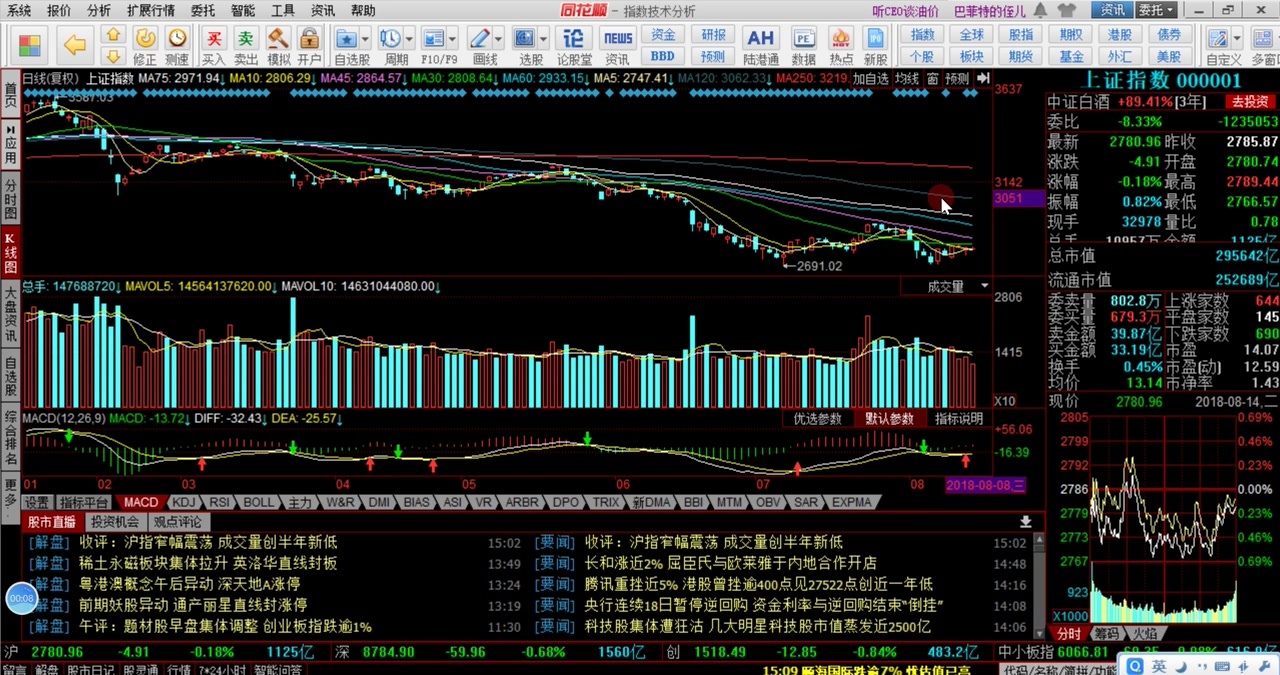
Task: Click the down arrow toolbar icon
Action: point(113,56)
